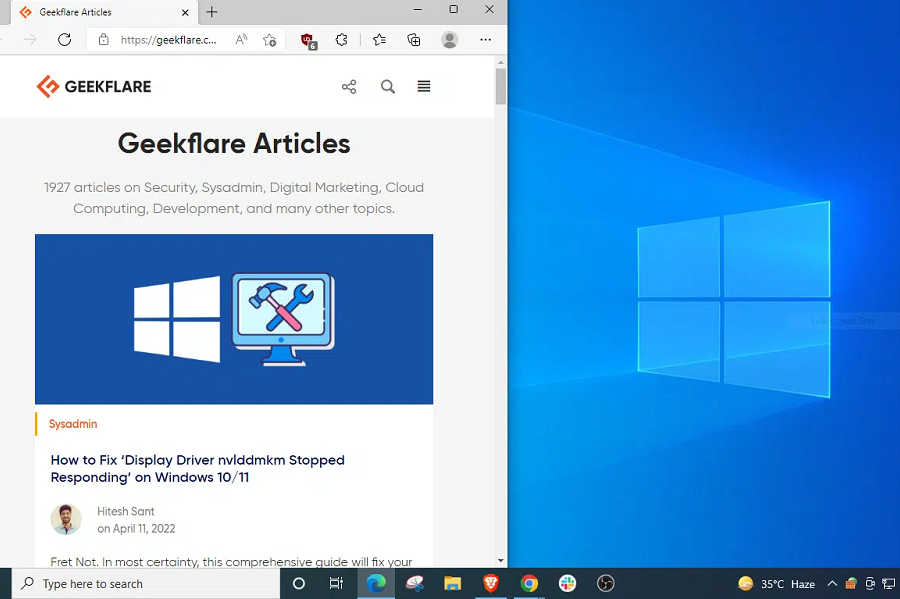Open the Sysadmin category link

73,424
